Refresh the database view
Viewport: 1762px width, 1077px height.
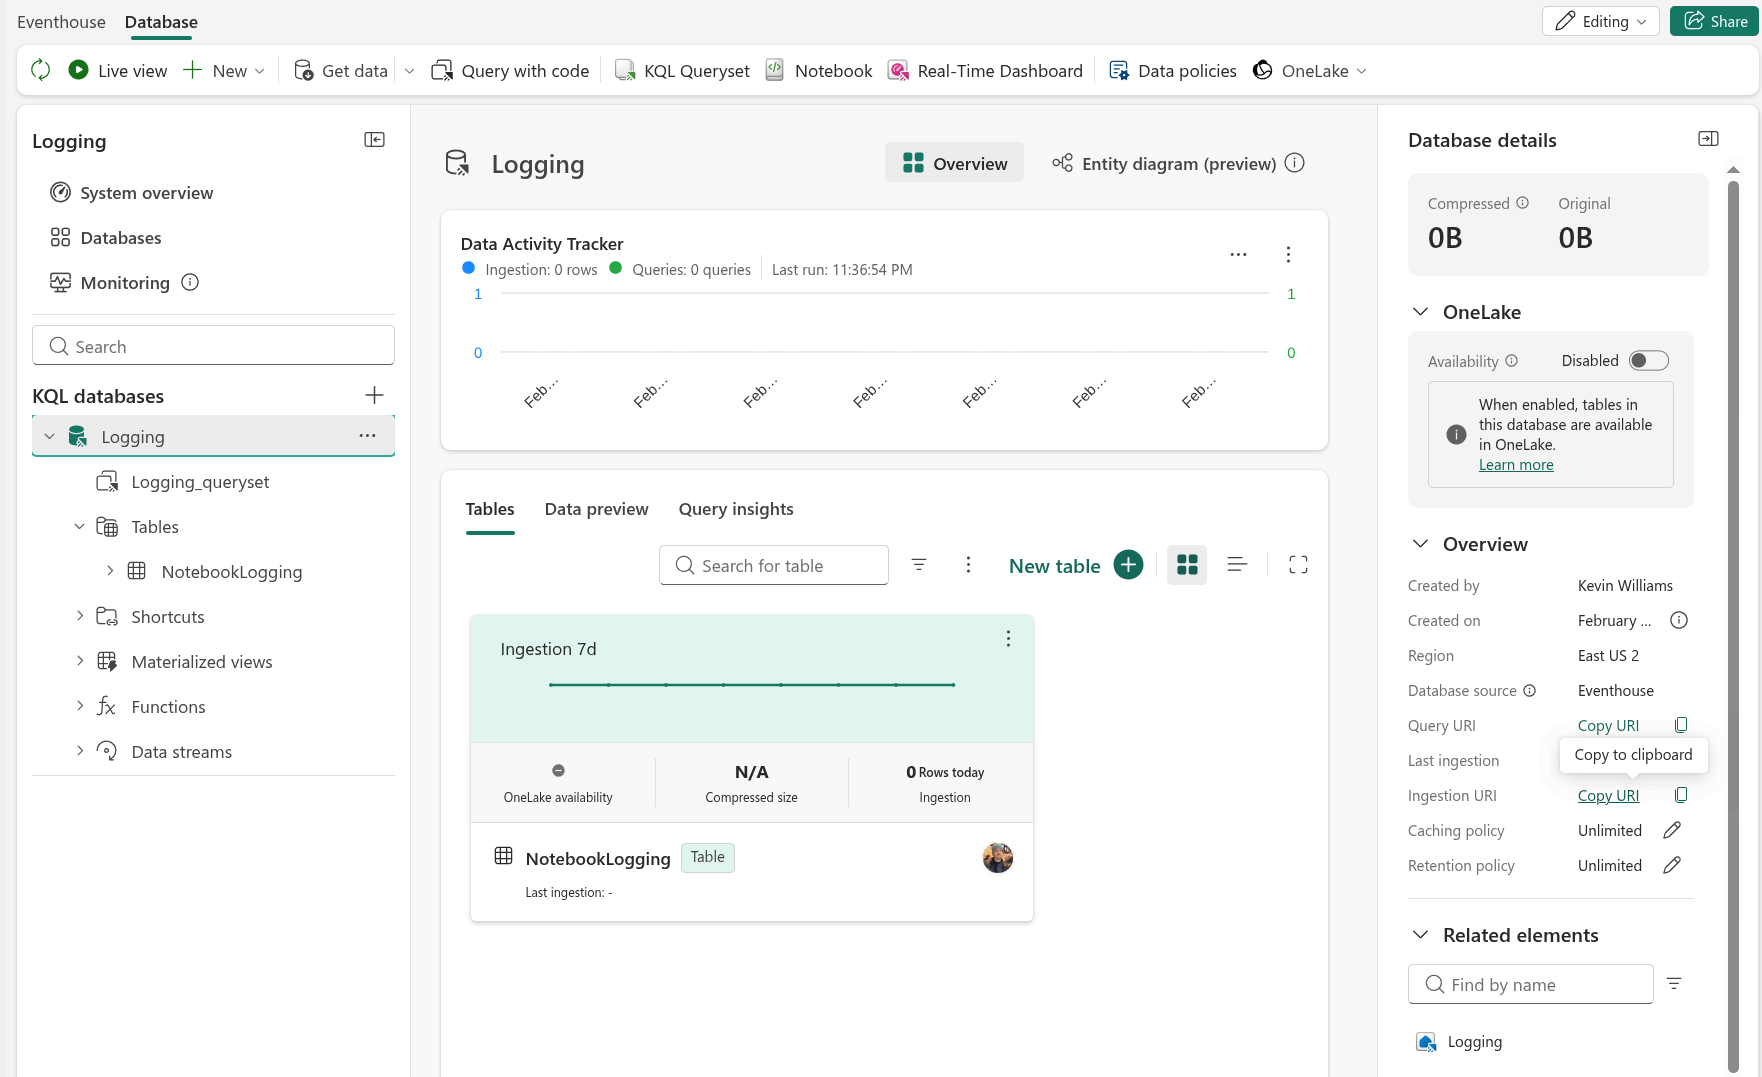40,70
